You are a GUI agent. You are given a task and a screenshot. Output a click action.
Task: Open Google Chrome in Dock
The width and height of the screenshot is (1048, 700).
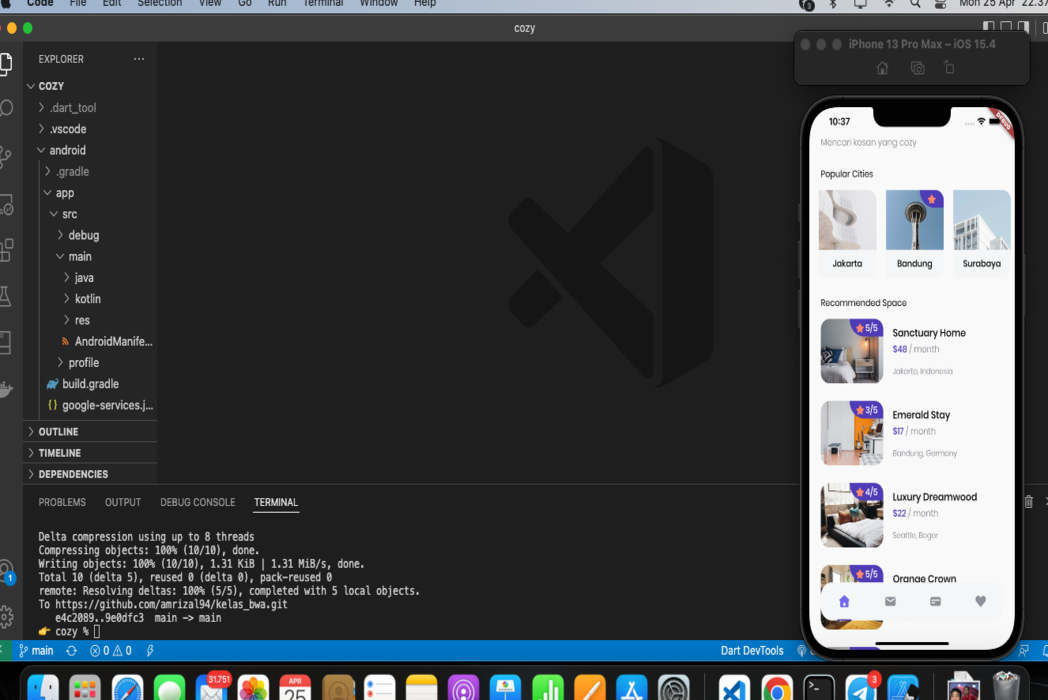tap(777, 687)
